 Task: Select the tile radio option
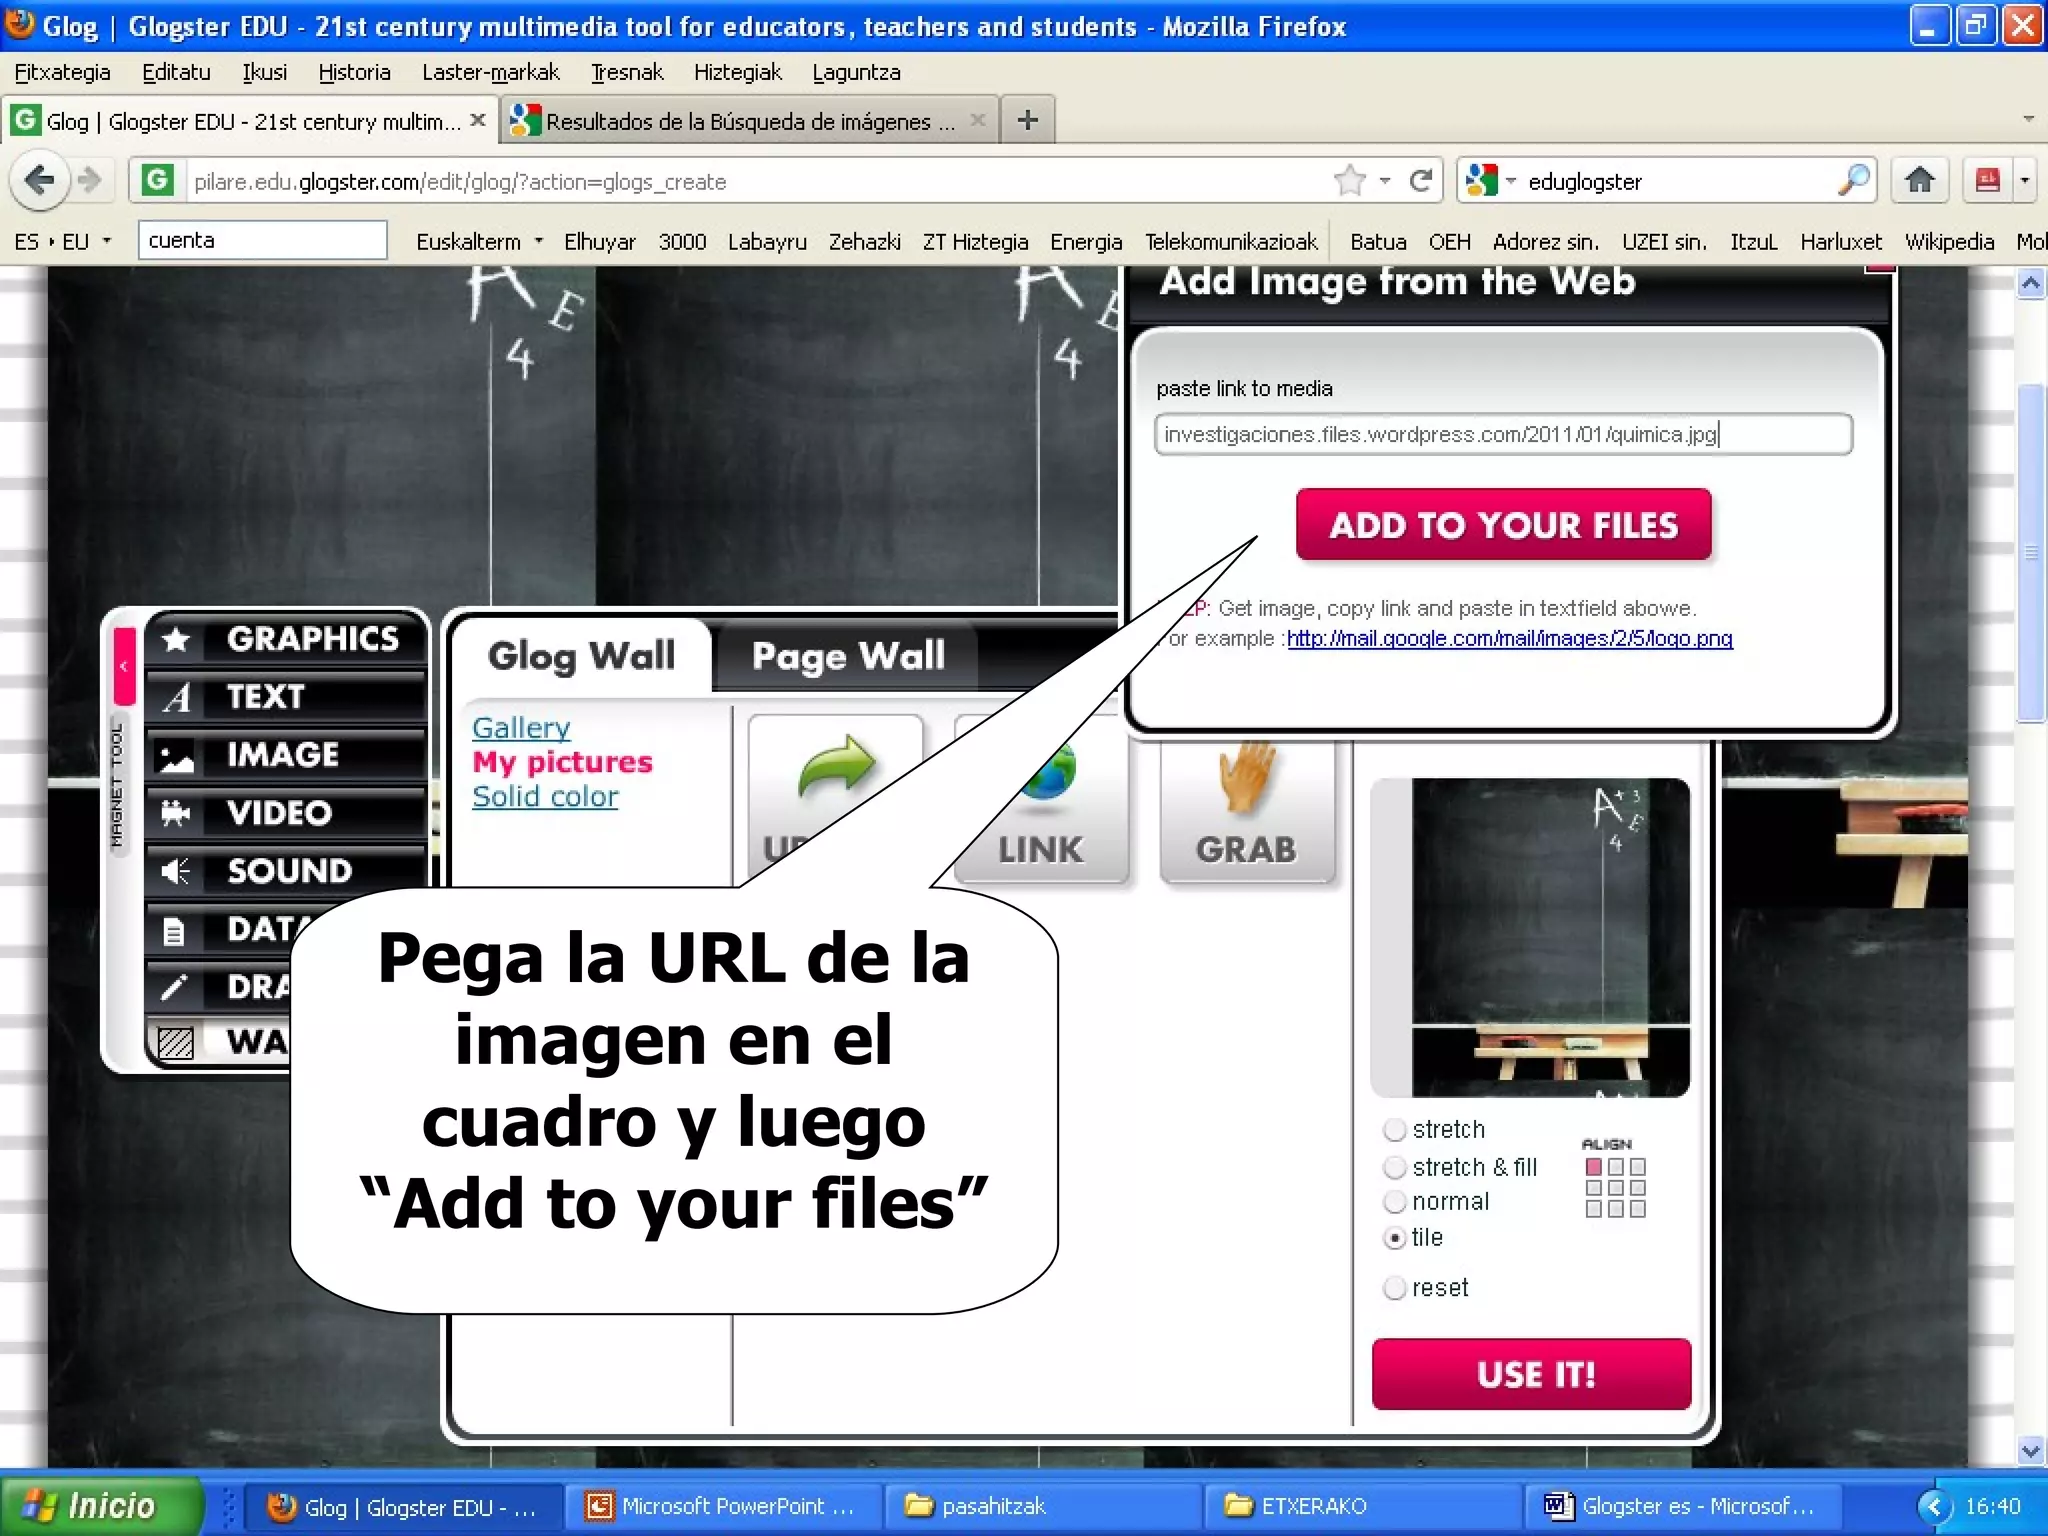[1394, 1238]
